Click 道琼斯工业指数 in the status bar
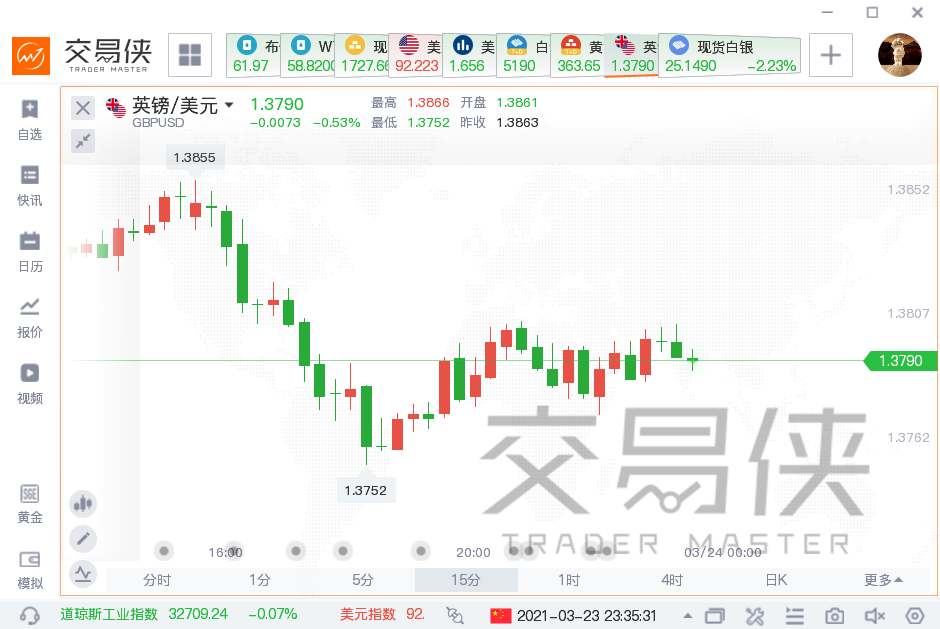Screen dimensions: 940x629 click(109, 614)
